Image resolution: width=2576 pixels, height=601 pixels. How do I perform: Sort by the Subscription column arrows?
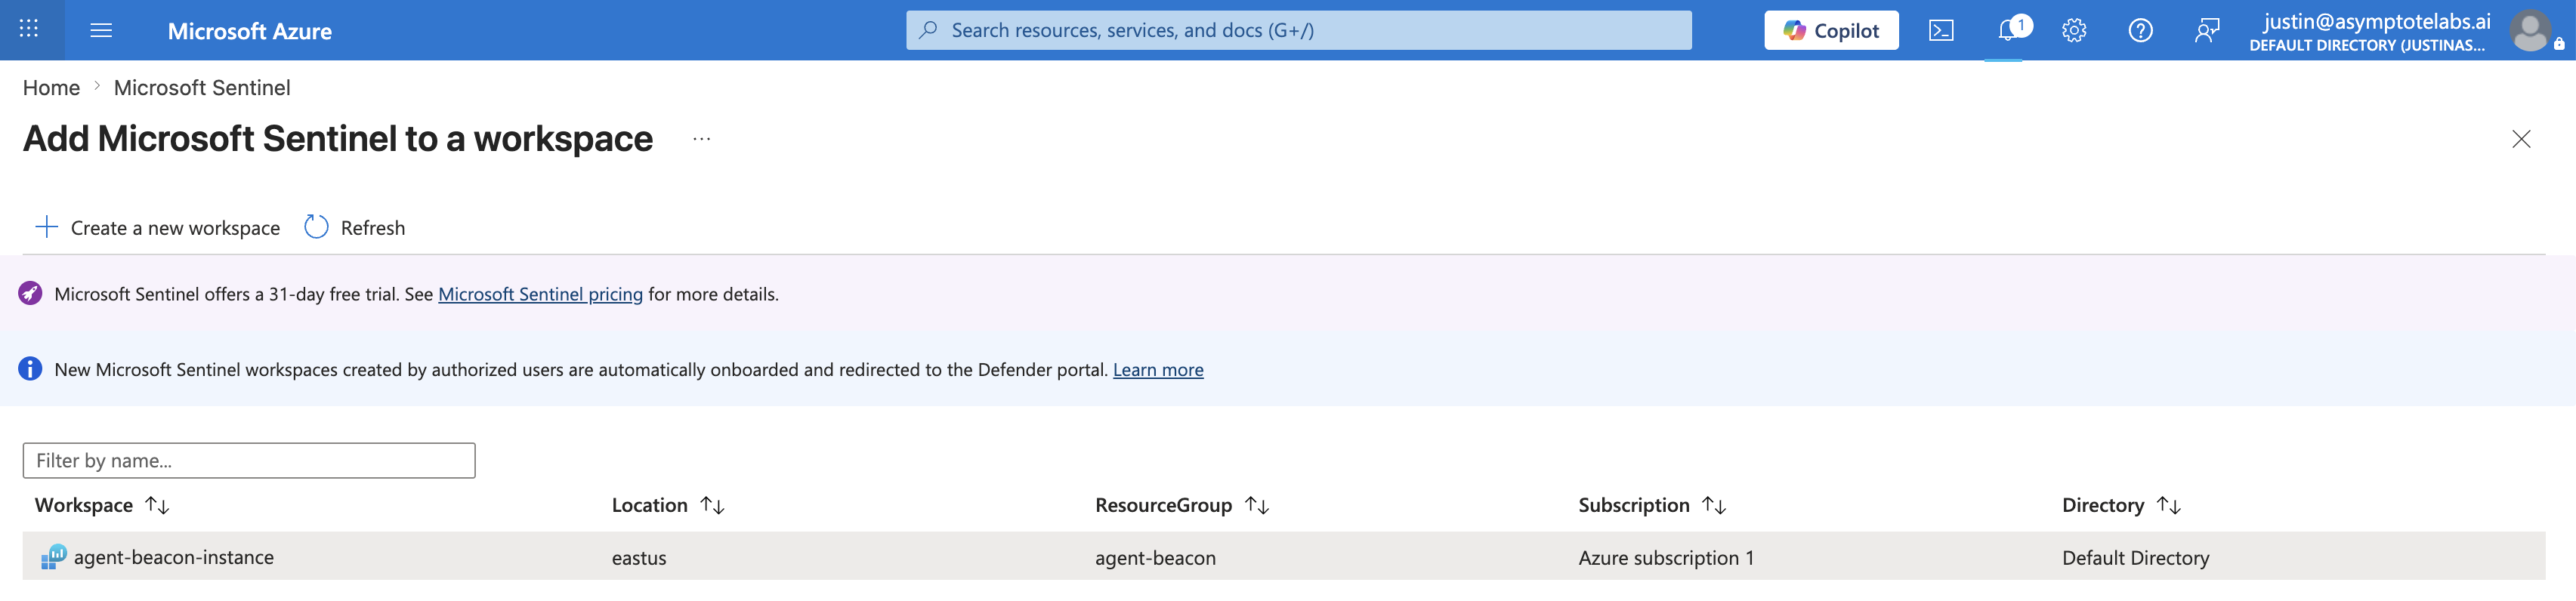tap(1714, 505)
